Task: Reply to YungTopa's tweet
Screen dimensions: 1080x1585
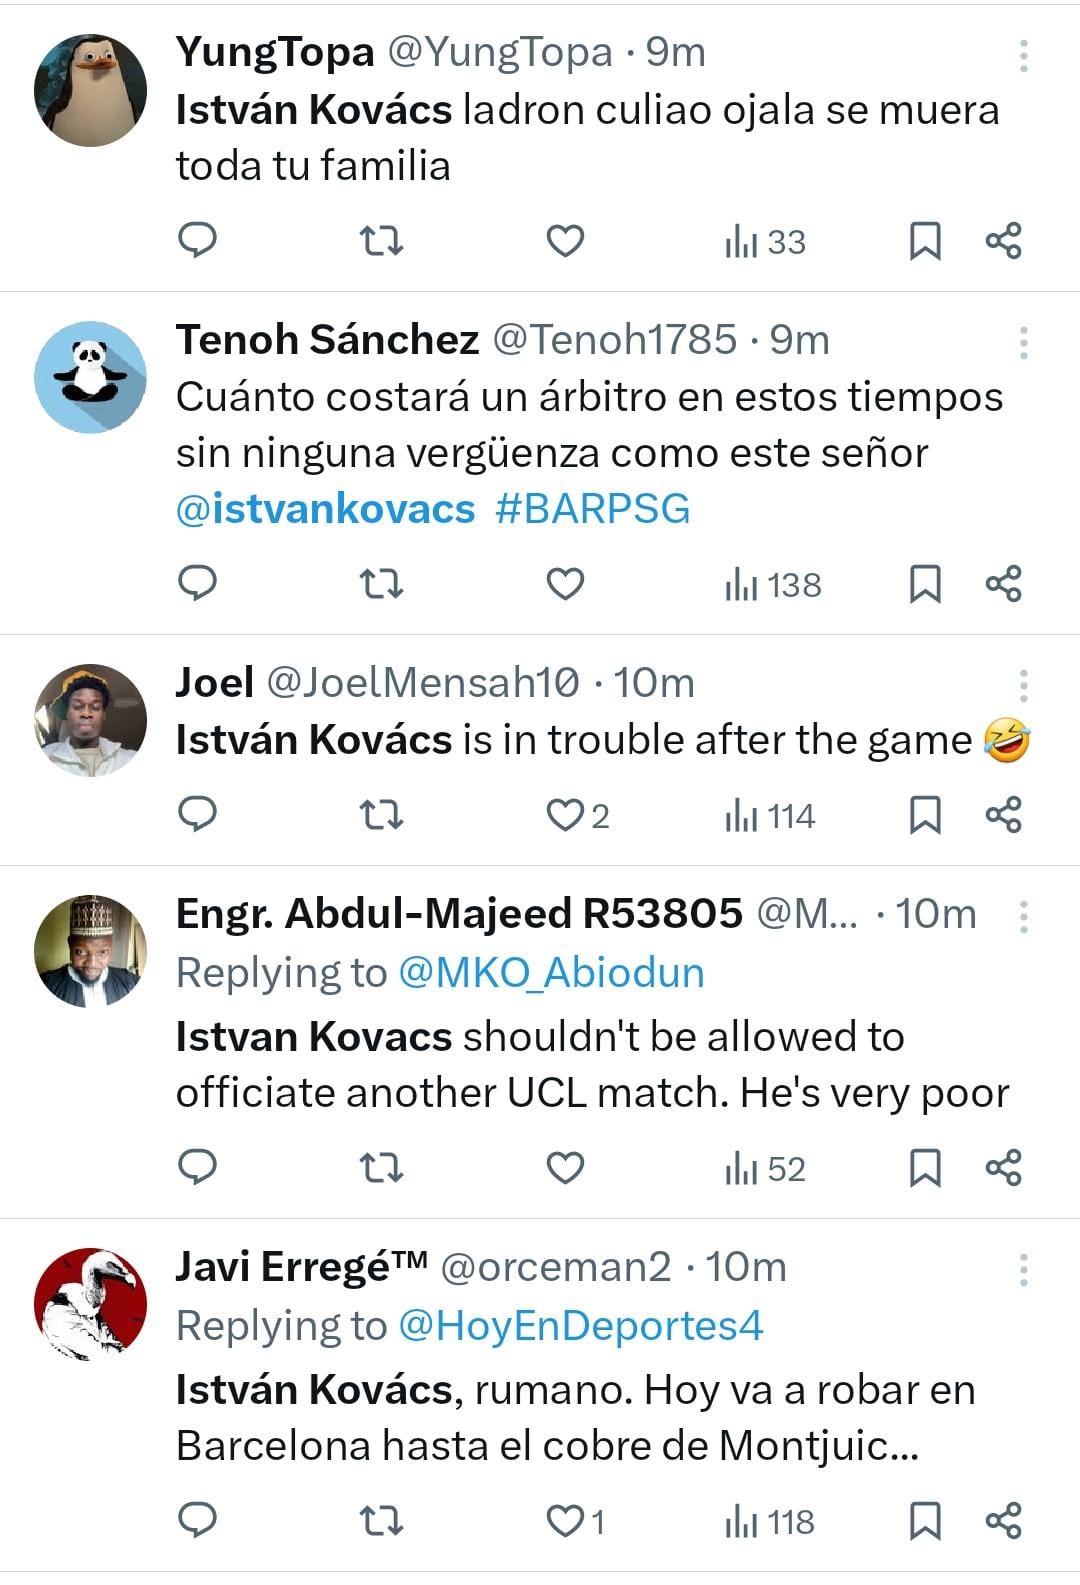Action: pos(197,241)
